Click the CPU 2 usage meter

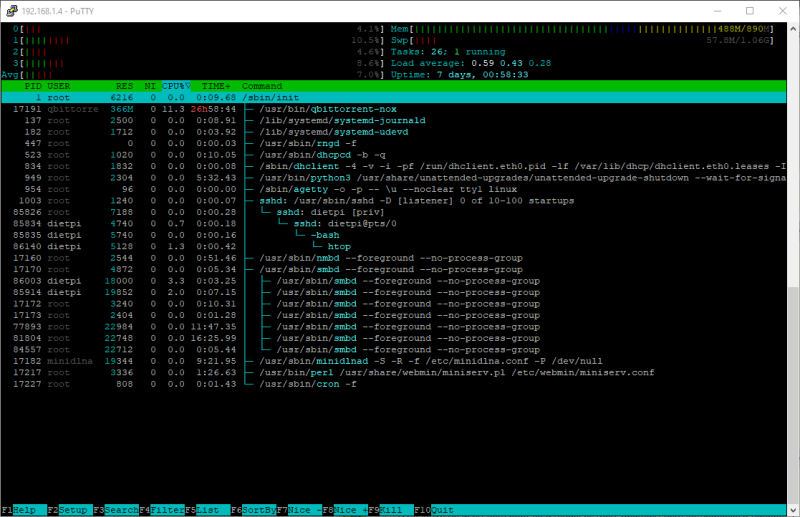click(198, 52)
